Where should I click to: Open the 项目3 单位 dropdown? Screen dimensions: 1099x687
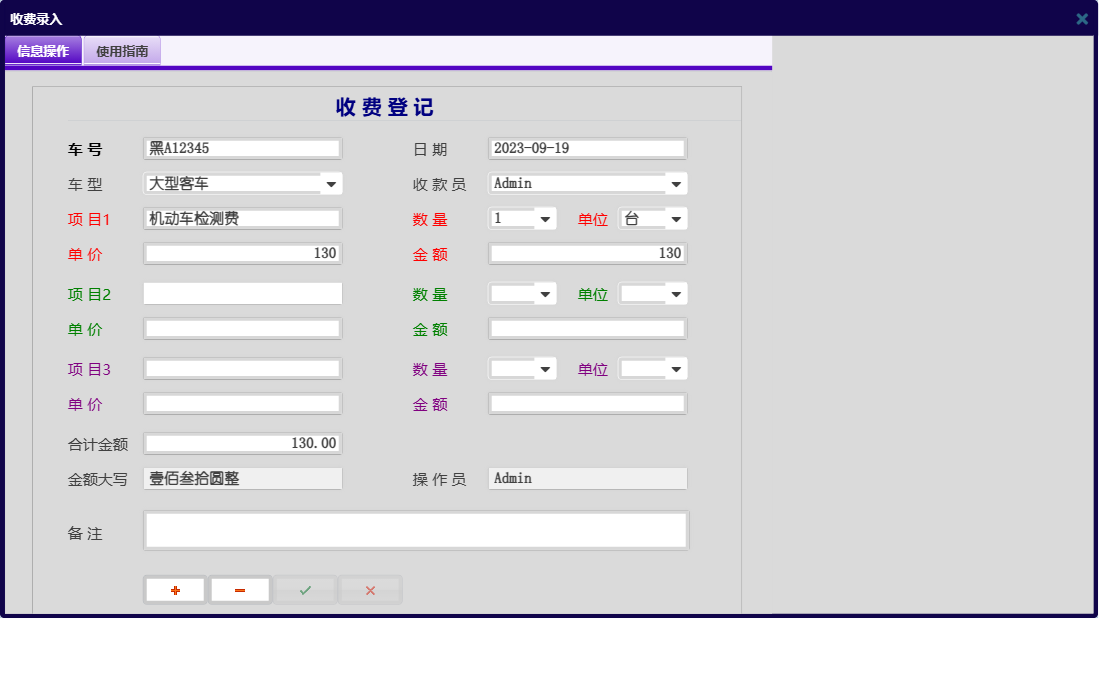pyautogui.click(x=676, y=369)
